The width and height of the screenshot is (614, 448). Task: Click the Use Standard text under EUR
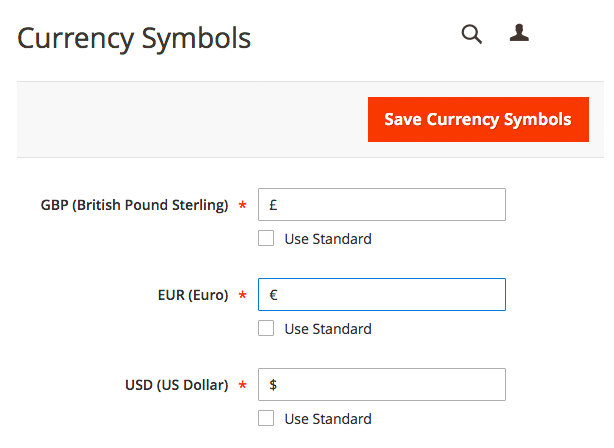click(x=328, y=329)
